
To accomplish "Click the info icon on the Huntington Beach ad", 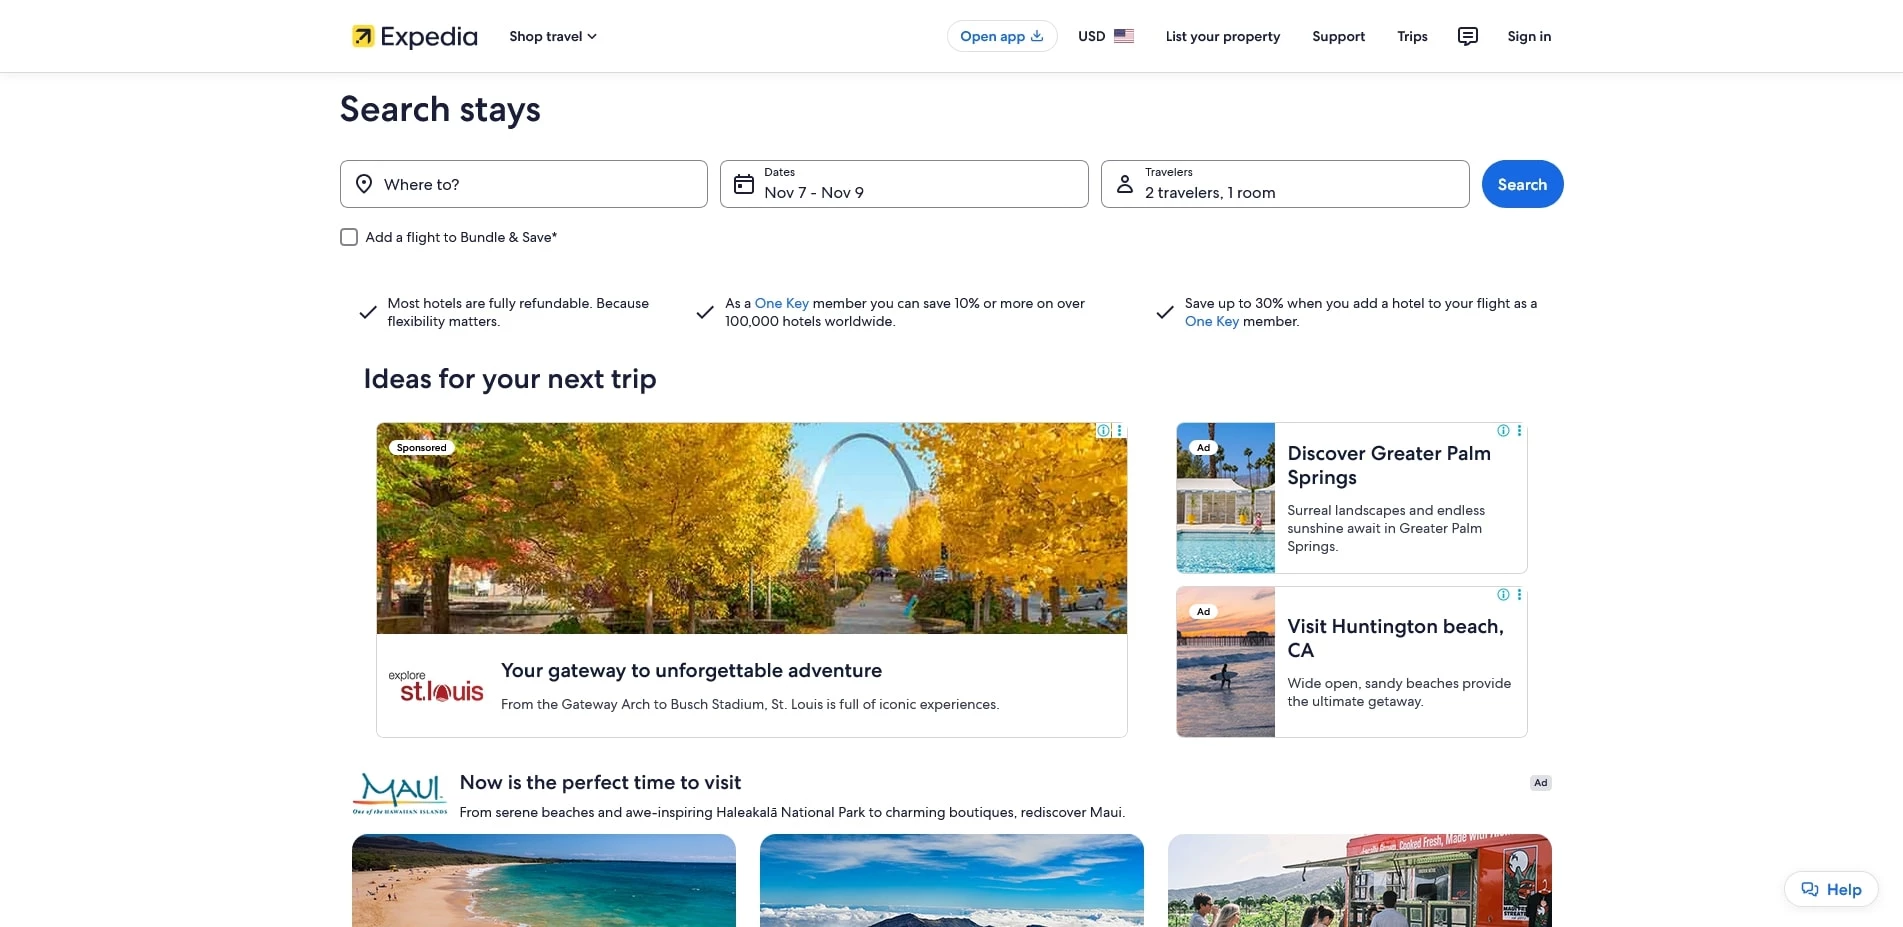I will coord(1502,594).
